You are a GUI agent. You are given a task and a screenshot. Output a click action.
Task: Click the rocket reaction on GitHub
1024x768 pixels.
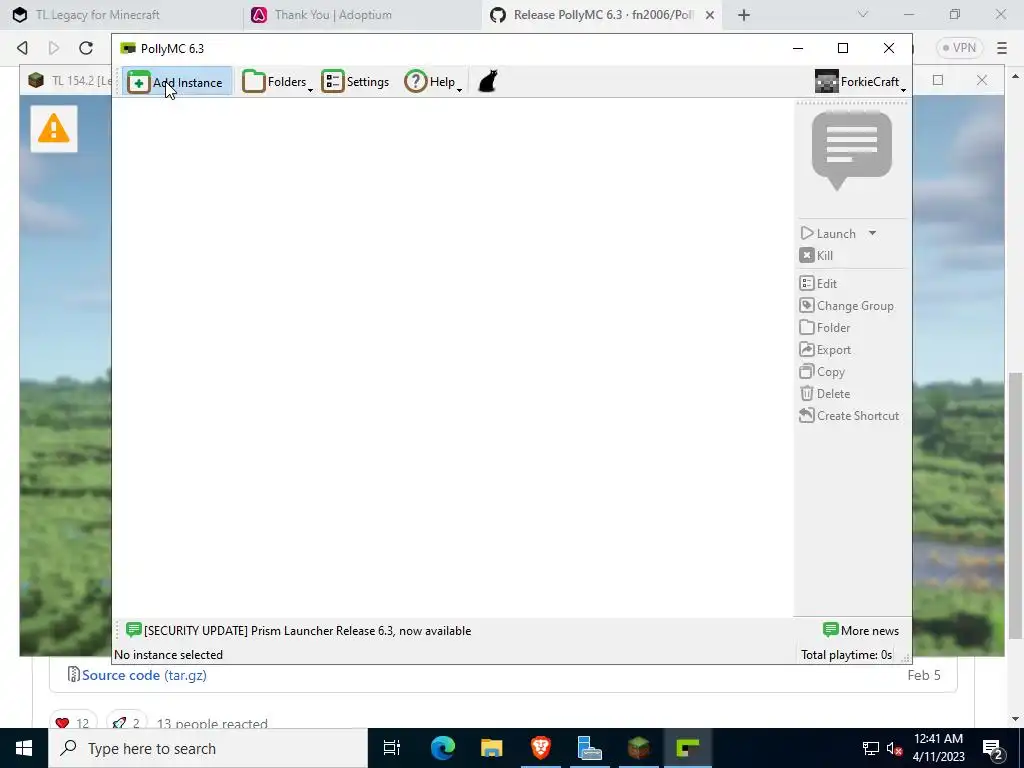[x=127, y=723]
